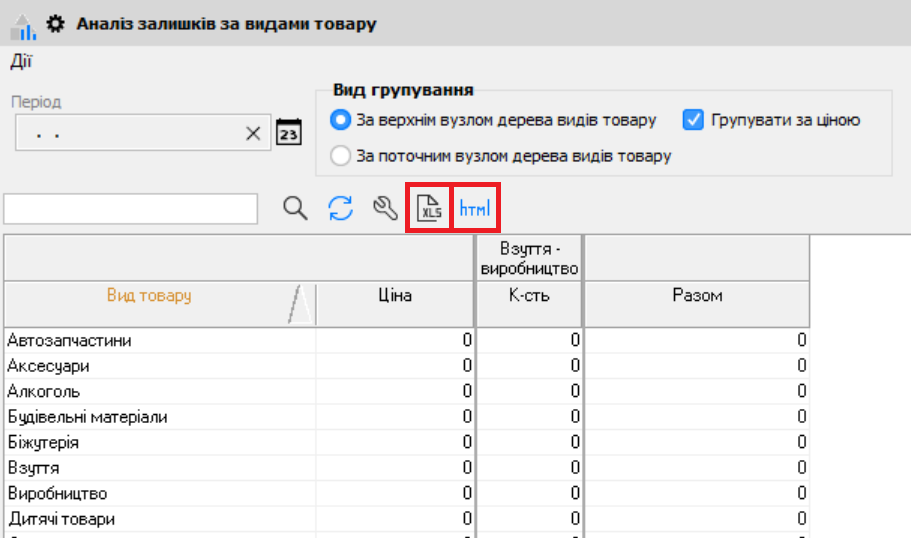This screenshot has width=911, height=538.
Task: Refresh the report with blue arrows icon
Action: [340, 208]
